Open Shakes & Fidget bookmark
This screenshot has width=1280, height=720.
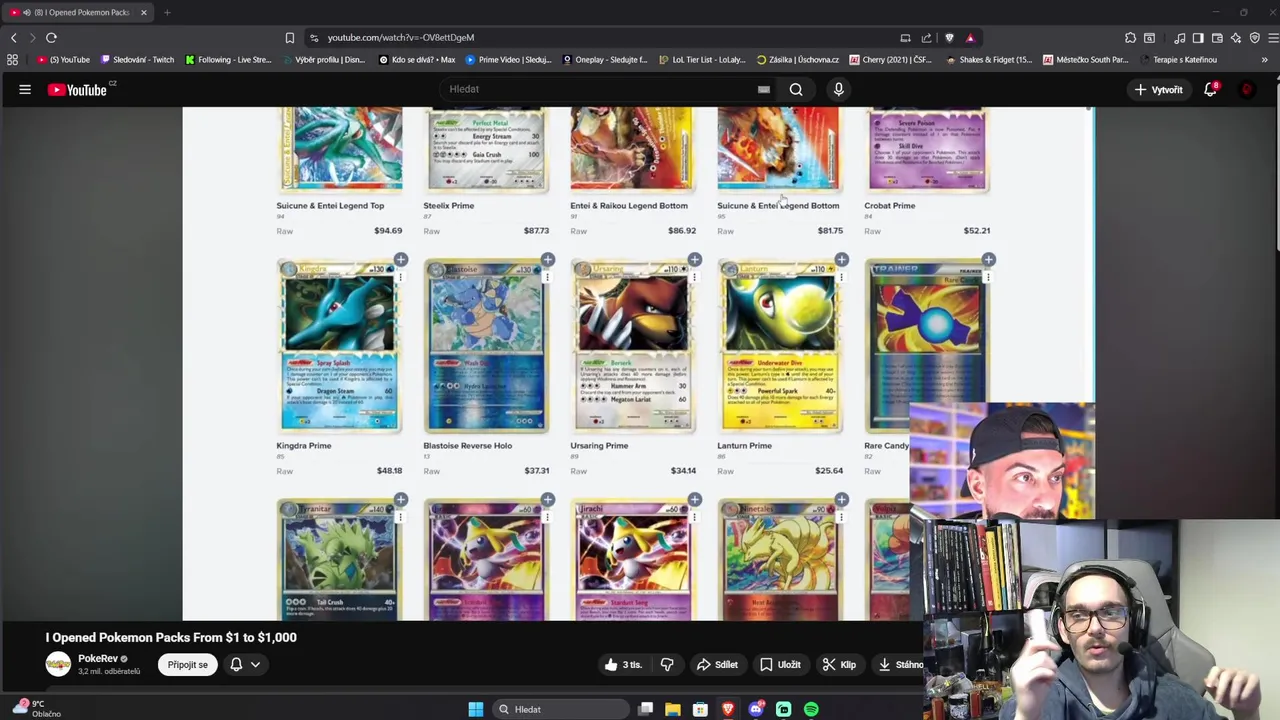(988, 60)
